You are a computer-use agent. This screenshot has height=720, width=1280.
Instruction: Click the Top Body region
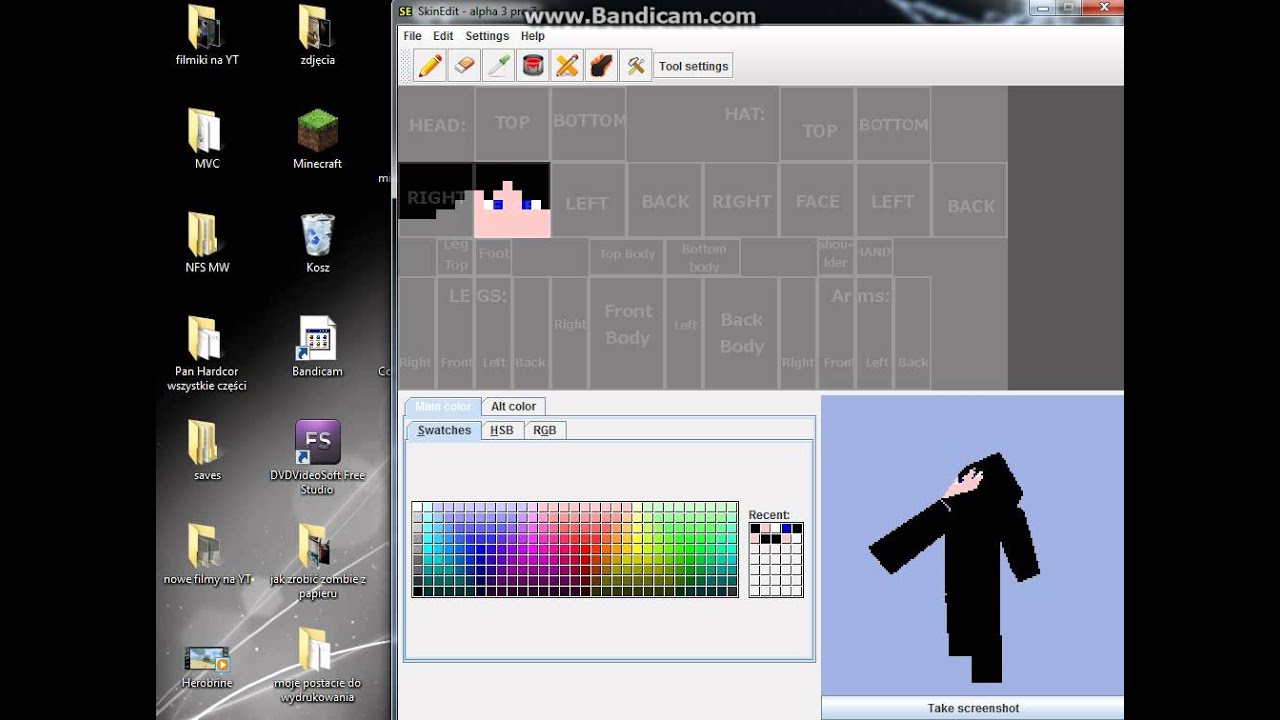point(627,257)
